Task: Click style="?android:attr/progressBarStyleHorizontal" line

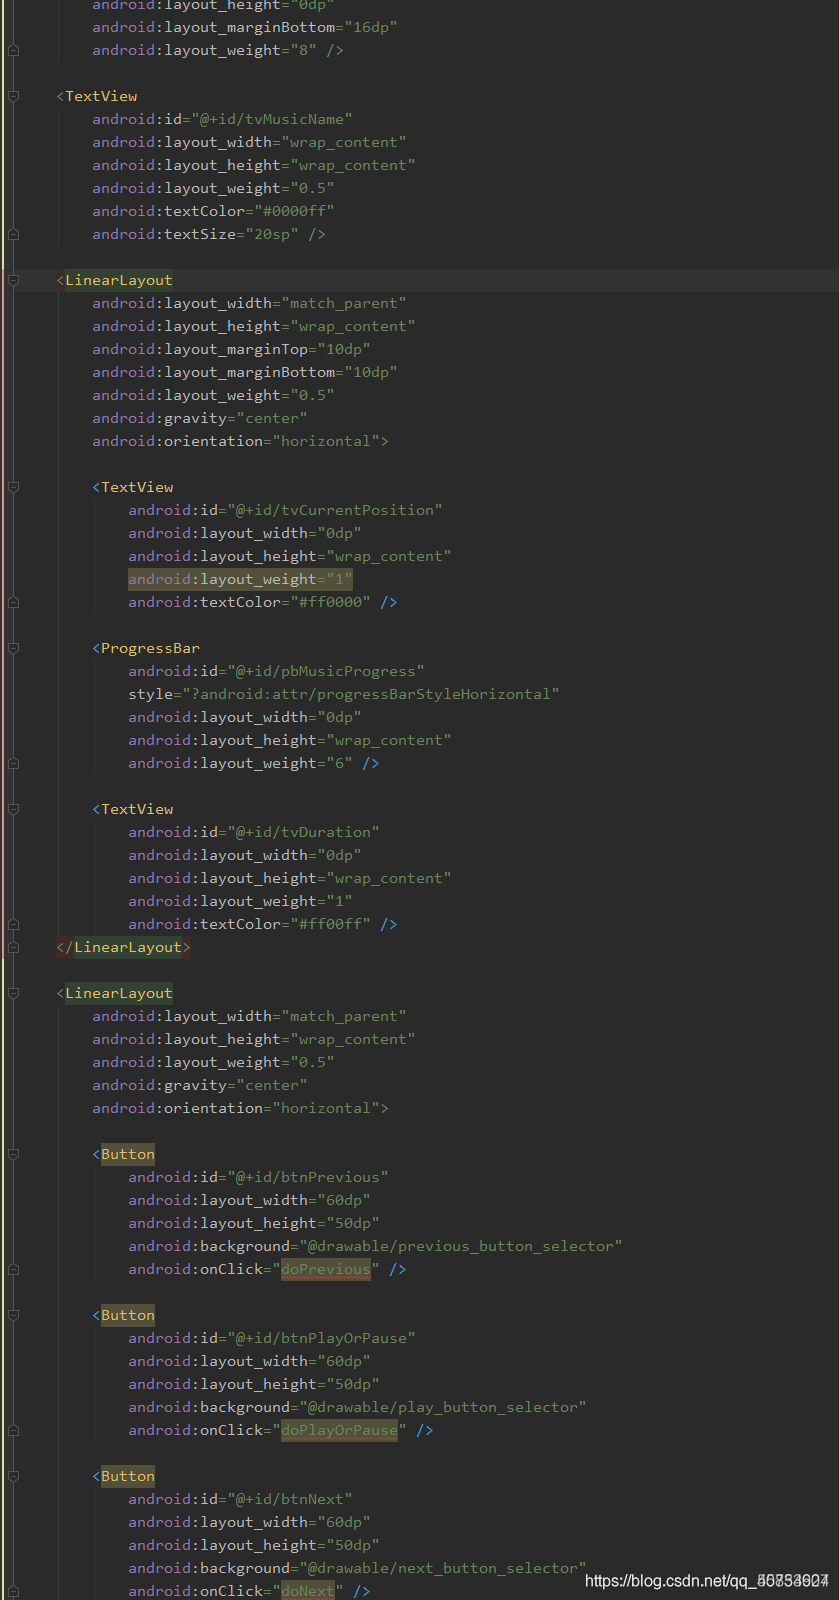Action: (343, 694)
